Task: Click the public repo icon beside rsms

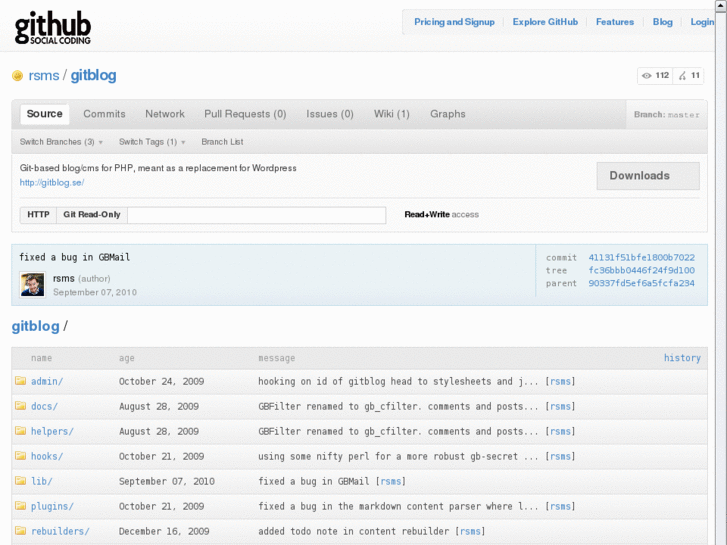Action: [x=17, y=76]
